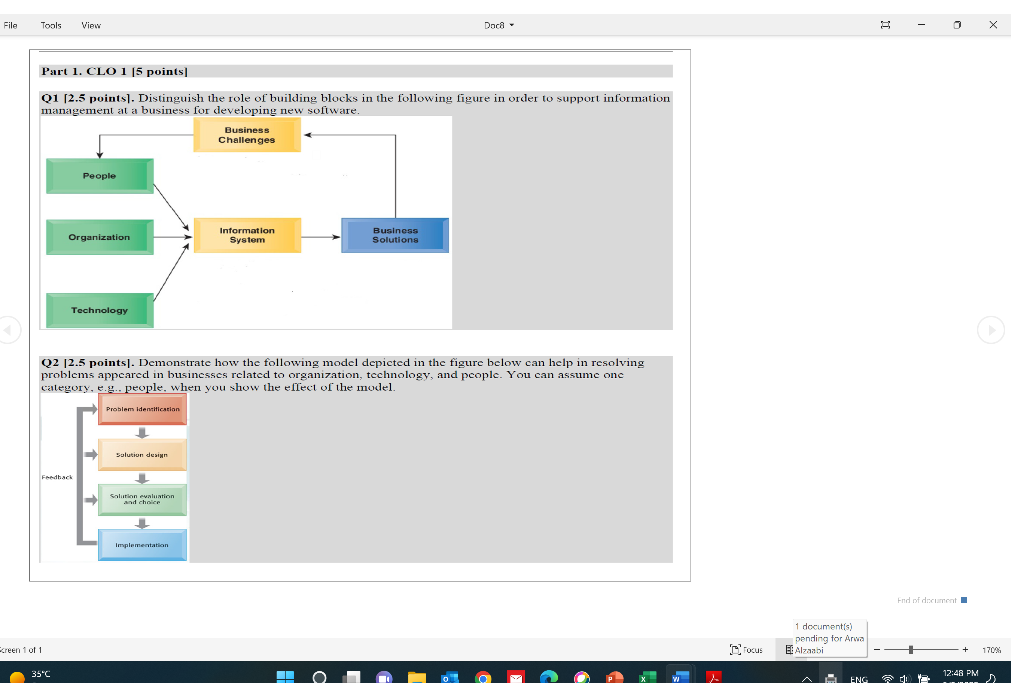
Task: Open the Wi-Fi network tray icon
Action: 887,679
